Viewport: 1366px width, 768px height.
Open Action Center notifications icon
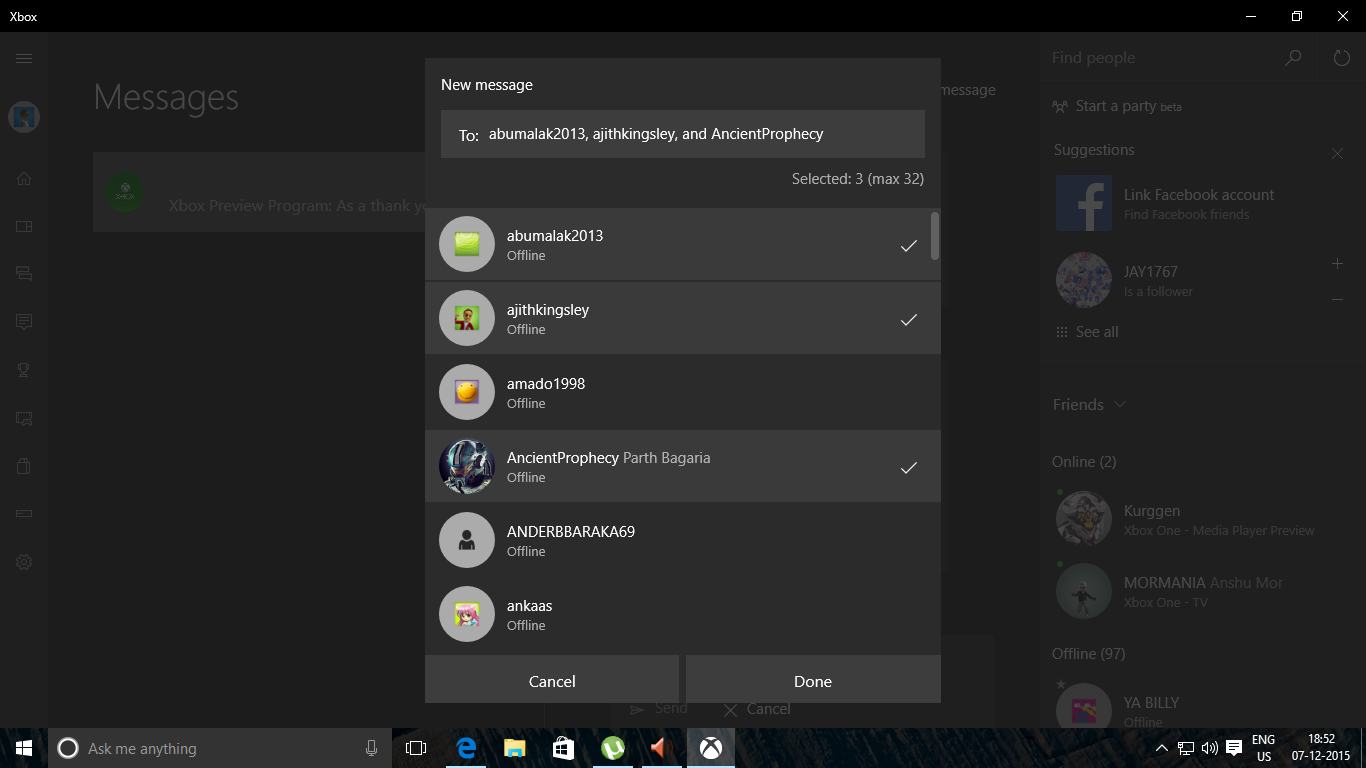(1234, 748)
